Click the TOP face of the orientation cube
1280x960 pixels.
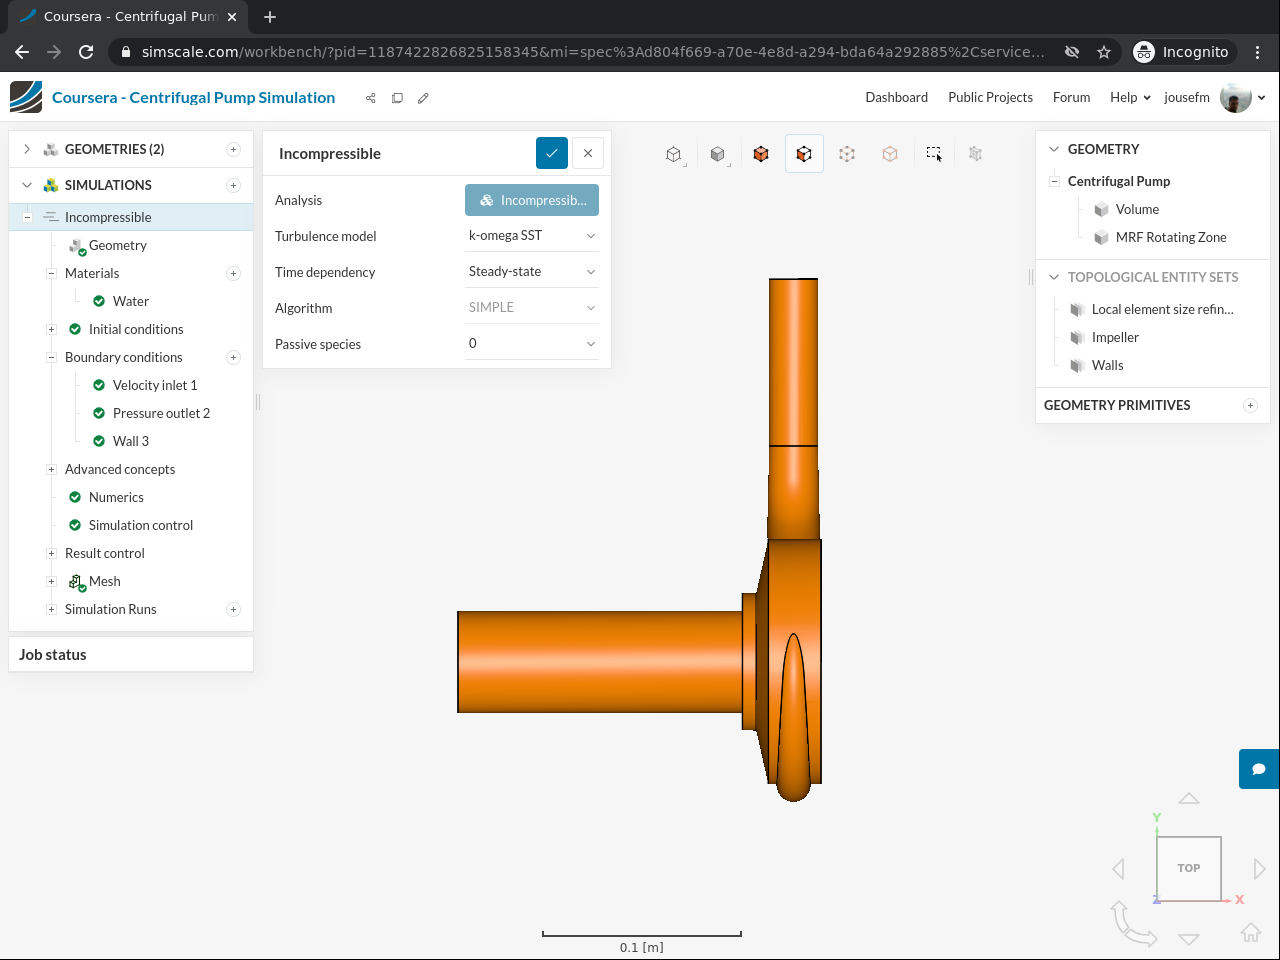(x=1188, y=868)
